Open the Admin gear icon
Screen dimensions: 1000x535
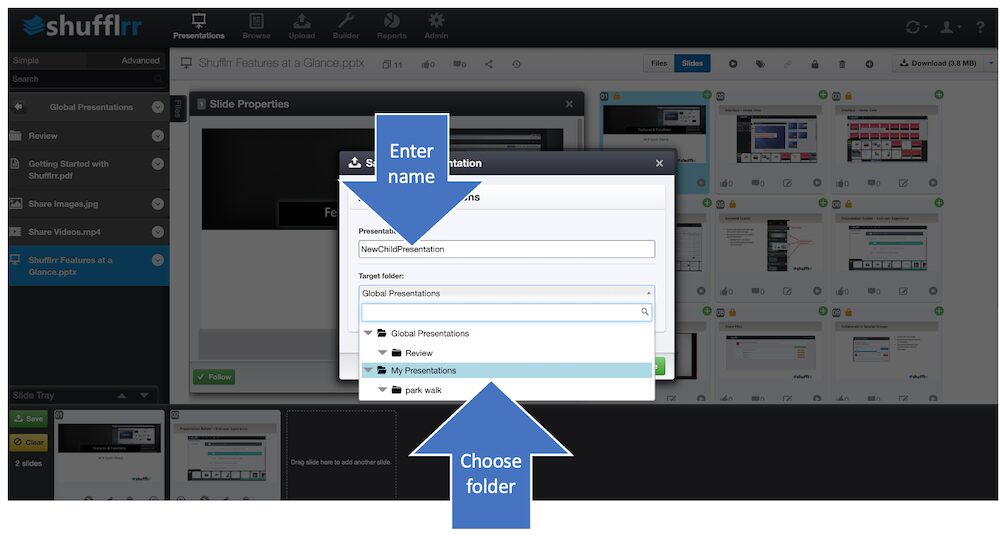click(x=436, y=20)
